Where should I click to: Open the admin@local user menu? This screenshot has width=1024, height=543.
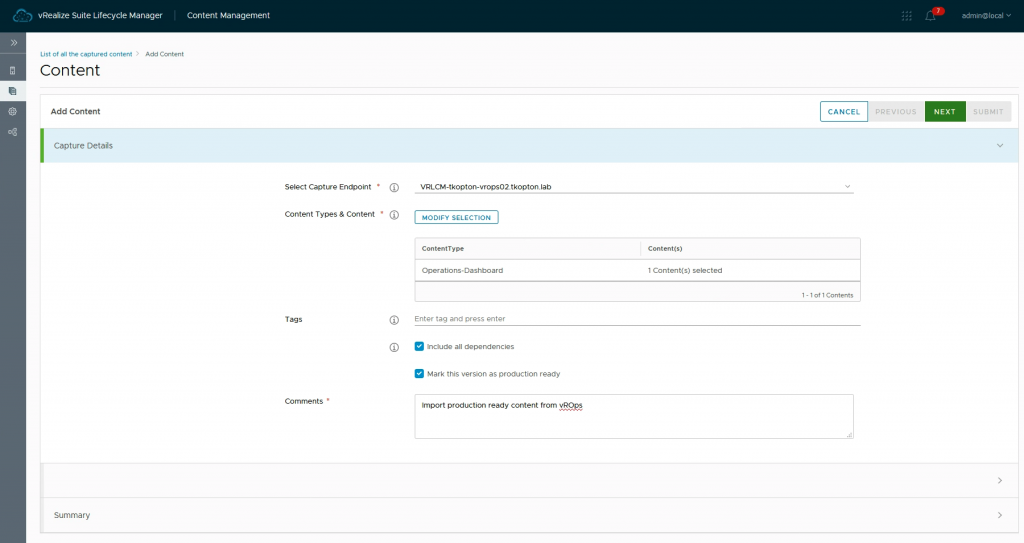(986, 16)
